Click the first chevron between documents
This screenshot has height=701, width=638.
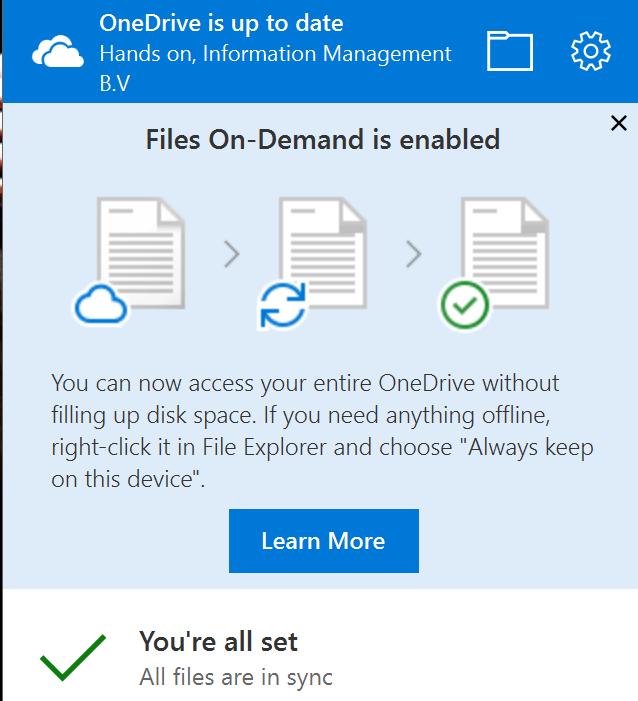tap(231, 255)
